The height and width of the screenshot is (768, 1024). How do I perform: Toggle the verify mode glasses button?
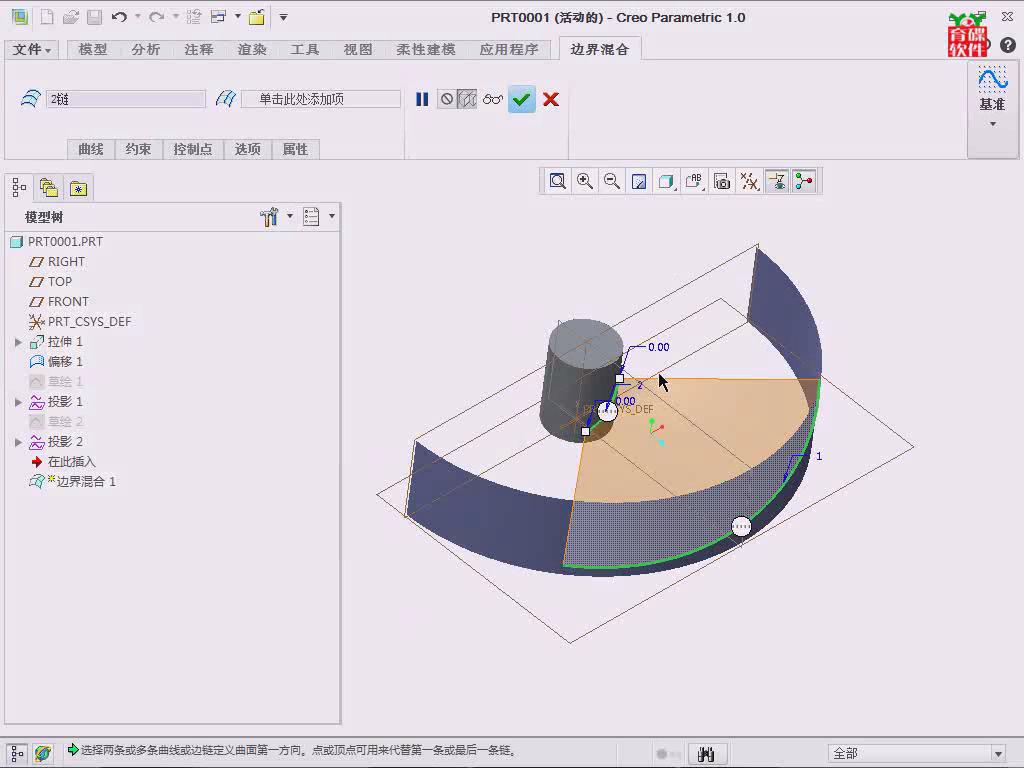coord(493,99)
